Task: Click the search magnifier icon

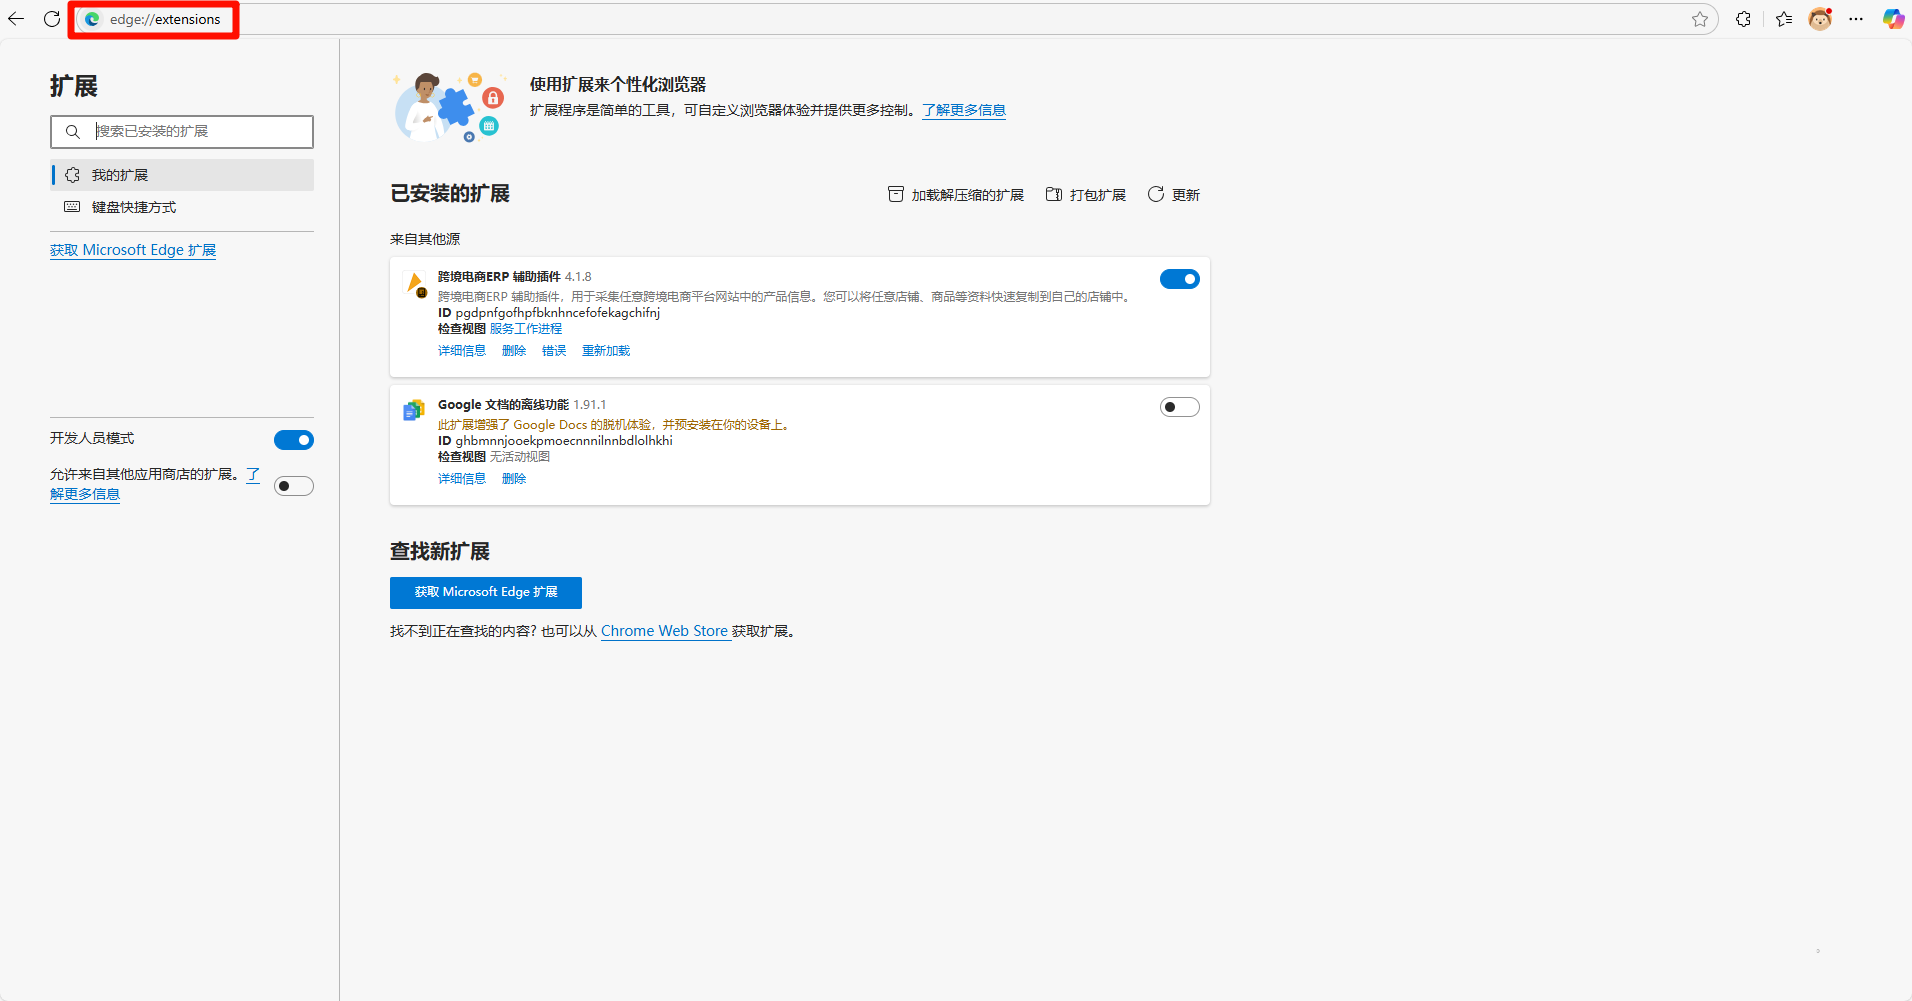Action: point(72,131)
